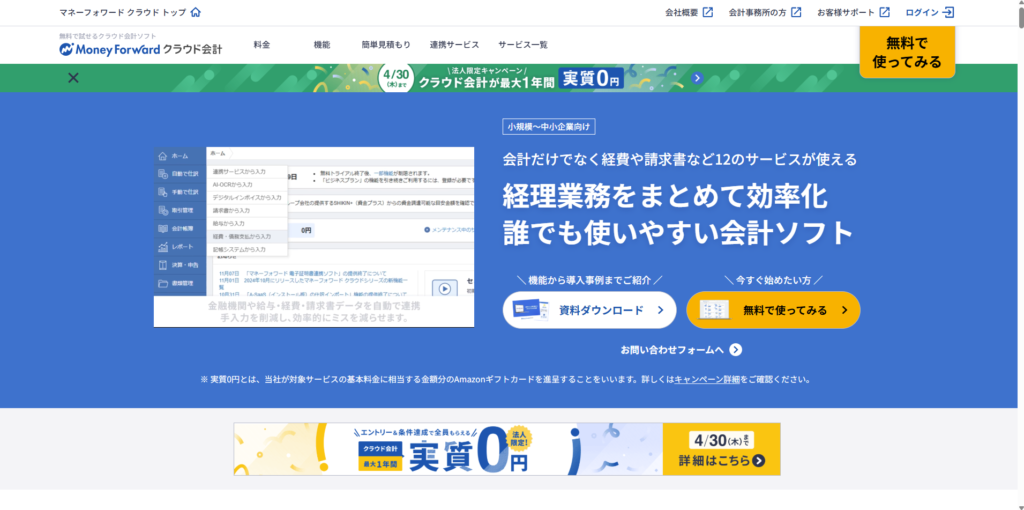This screenshot has width=1024, height=510.
Task: Click the hero section's orange 無料で使ってみる button
Action: click(x=773, y=310)
